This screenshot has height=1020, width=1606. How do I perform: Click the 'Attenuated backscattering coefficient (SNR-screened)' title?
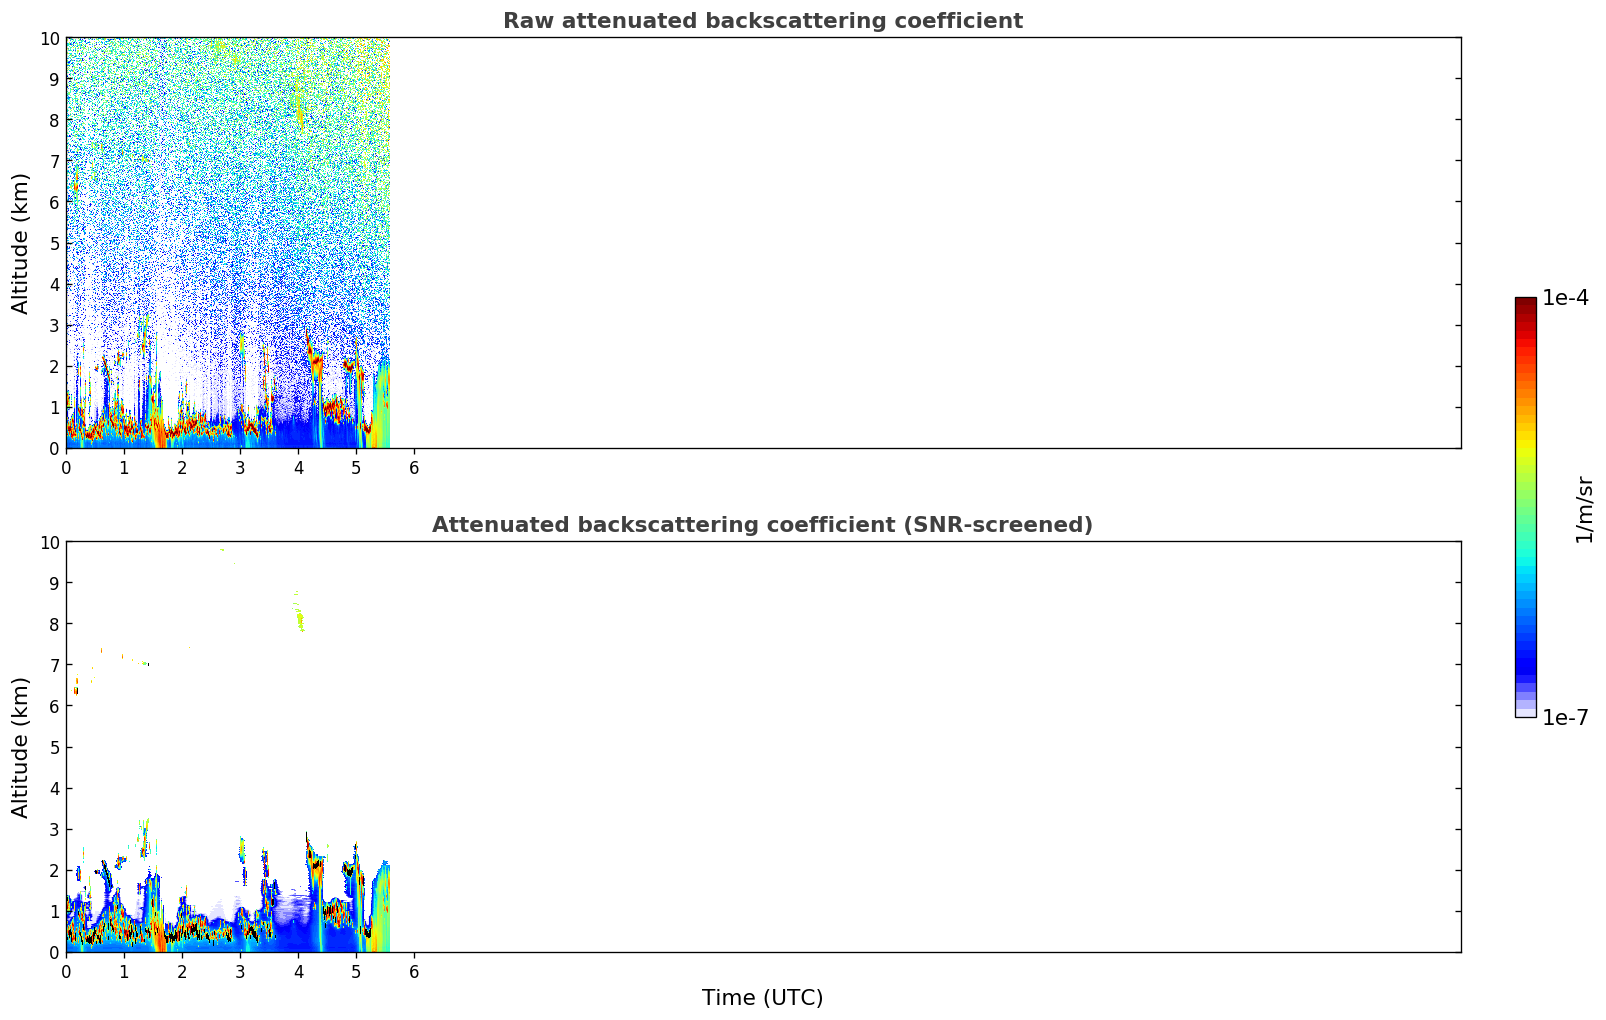point(762,525)
